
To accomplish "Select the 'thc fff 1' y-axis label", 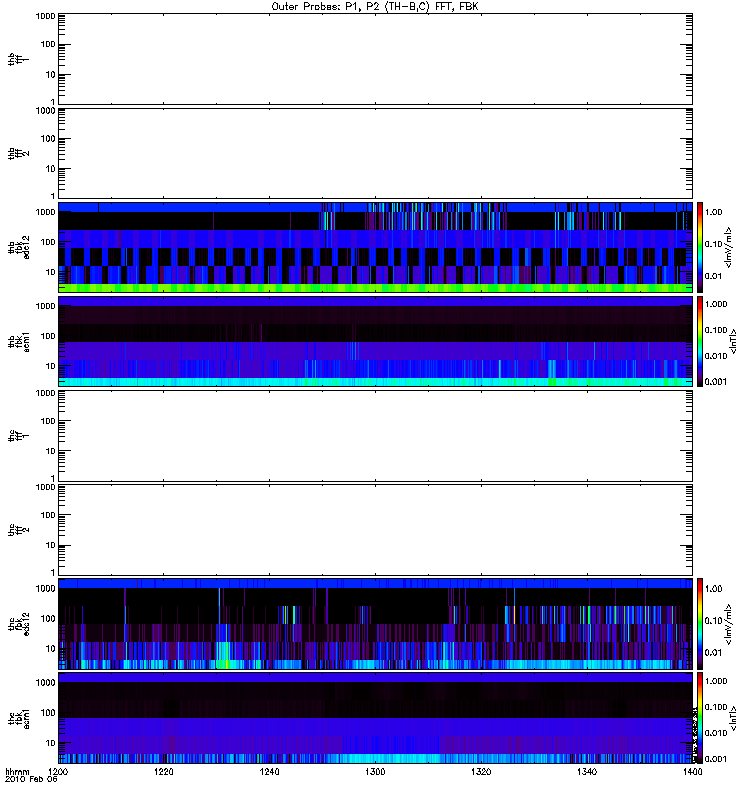I will [x=17, y=436].
